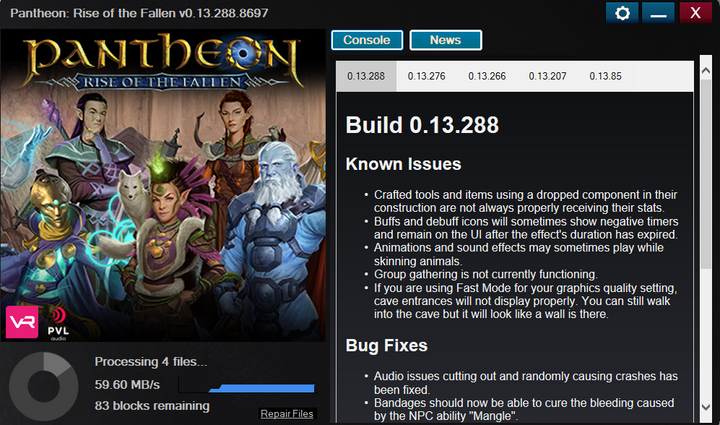Click the scrollbar up arrow

[706, 71]
